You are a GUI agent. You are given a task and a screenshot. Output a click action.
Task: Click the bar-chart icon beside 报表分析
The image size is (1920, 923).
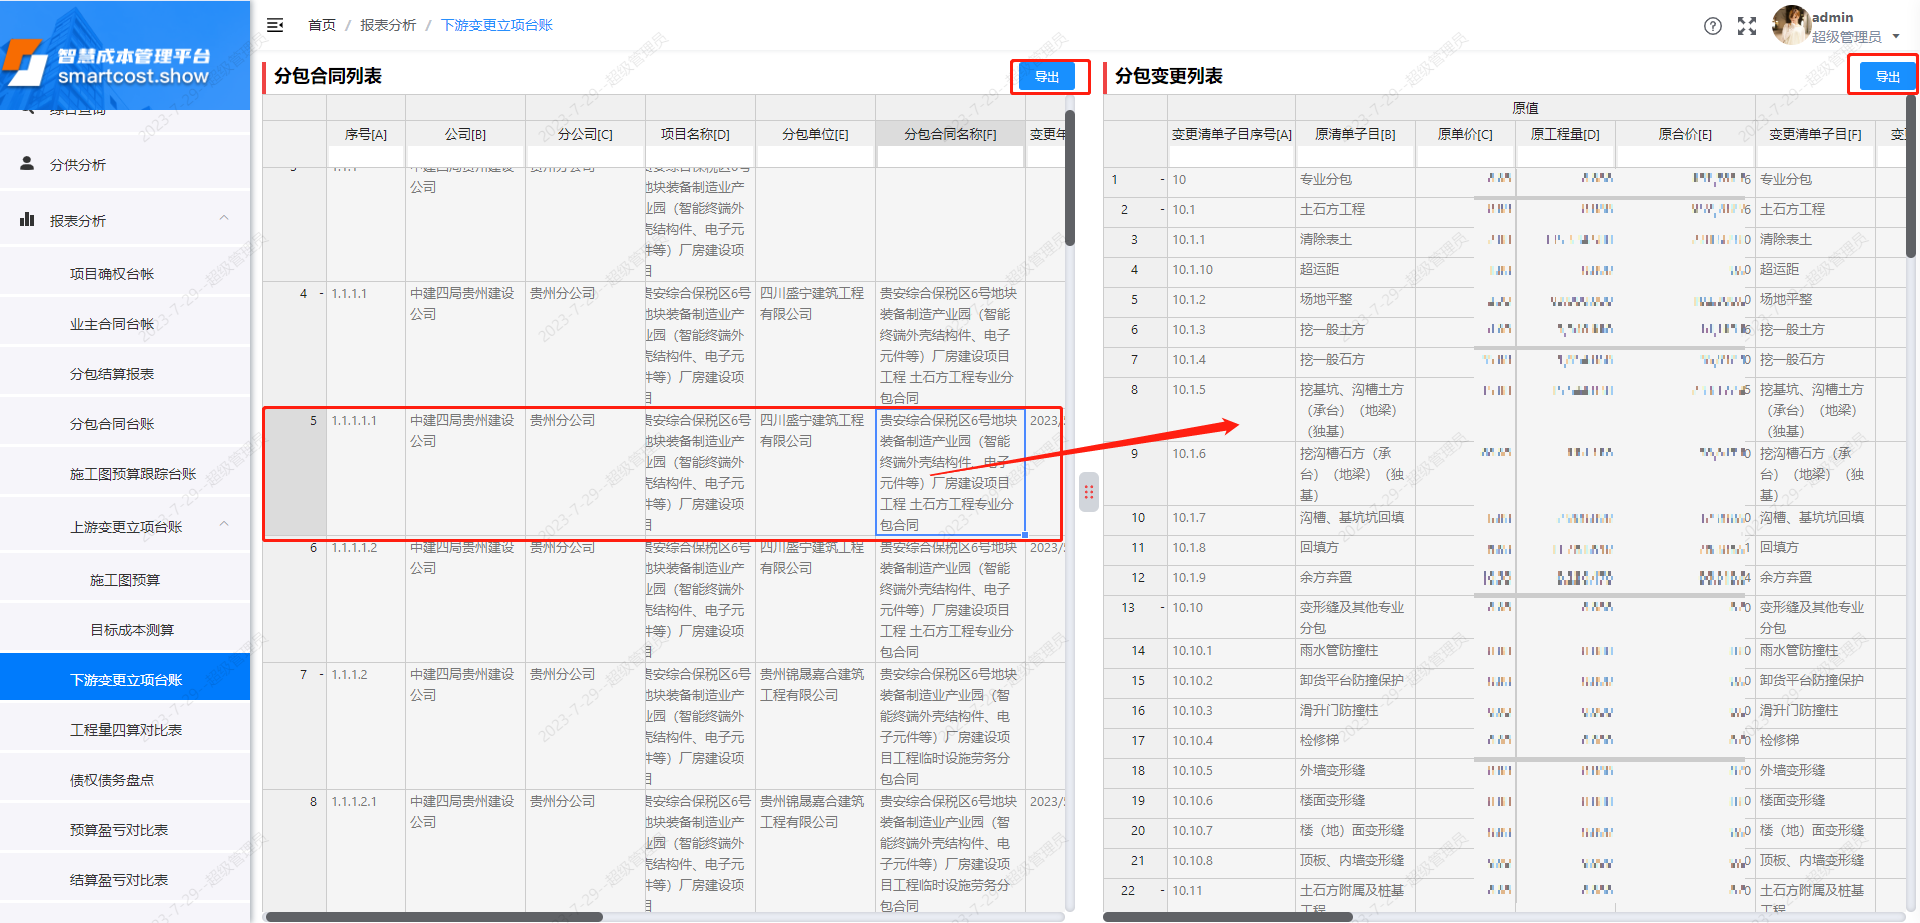point(27,219)
